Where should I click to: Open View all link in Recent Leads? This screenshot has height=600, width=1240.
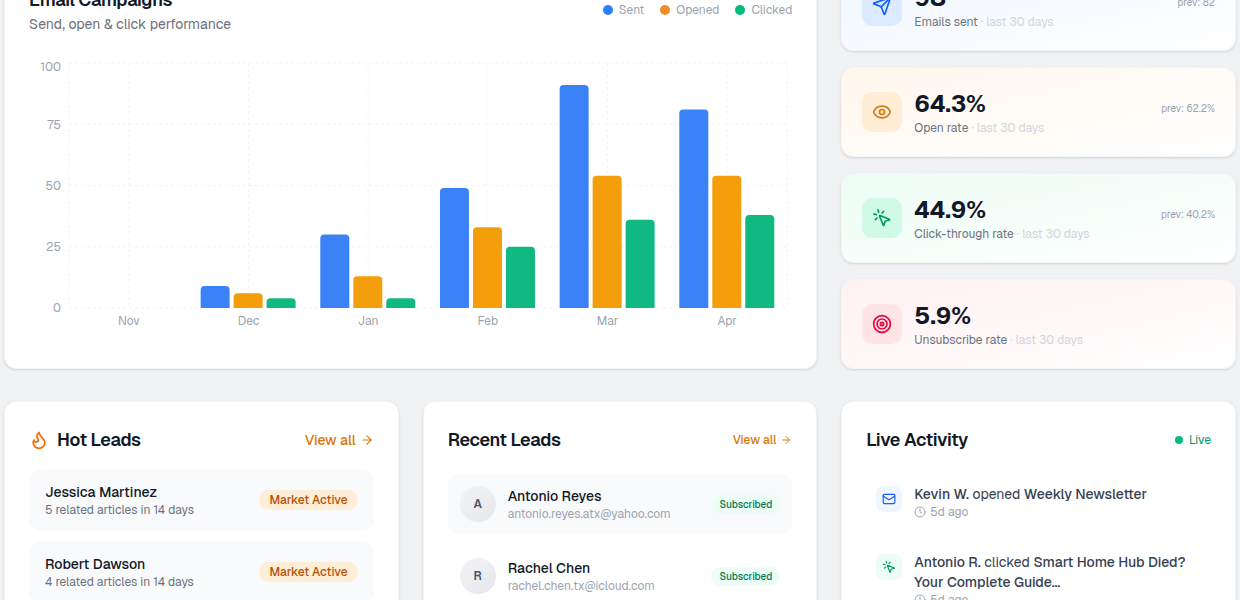[762, 440]
